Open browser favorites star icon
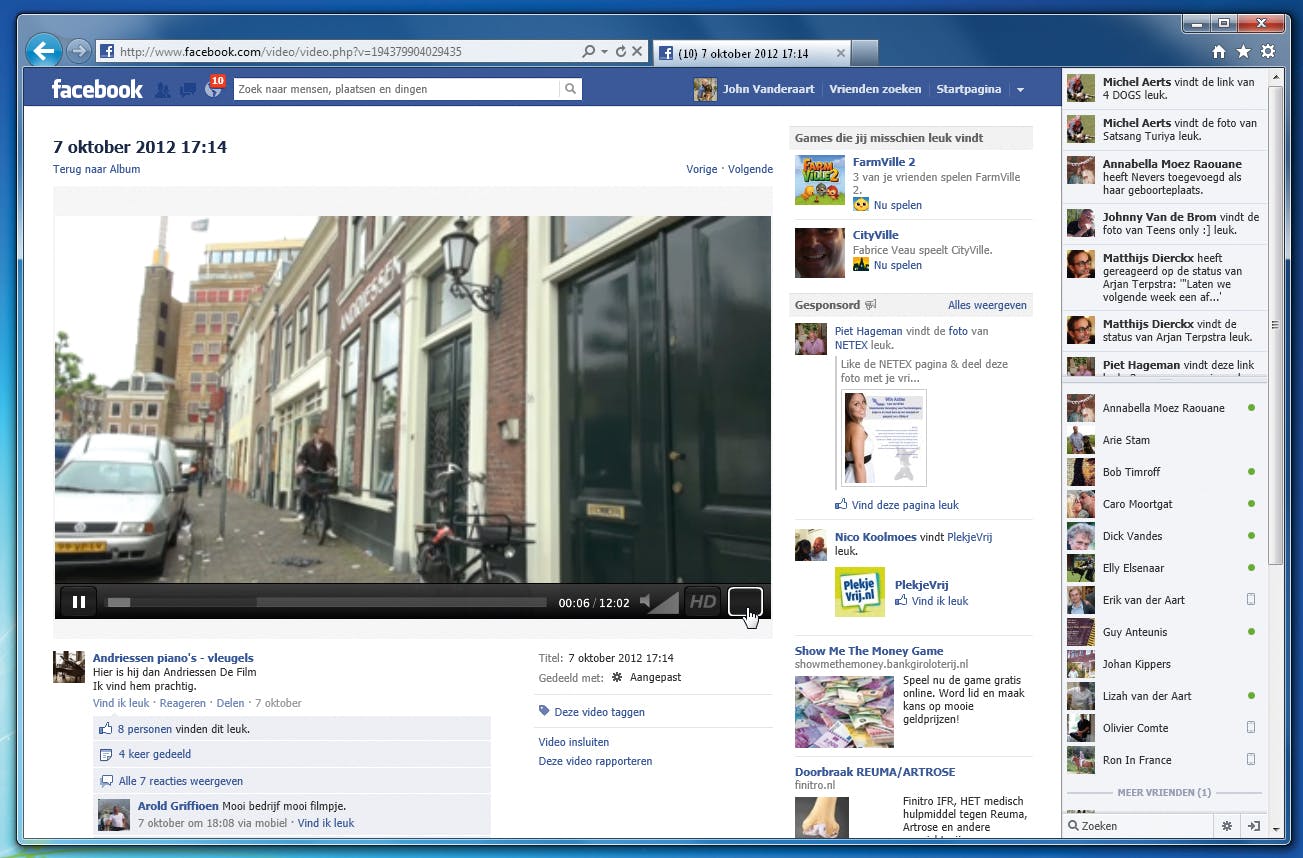The width and height of the screenshot is (1303, 858). [1243, 52]
